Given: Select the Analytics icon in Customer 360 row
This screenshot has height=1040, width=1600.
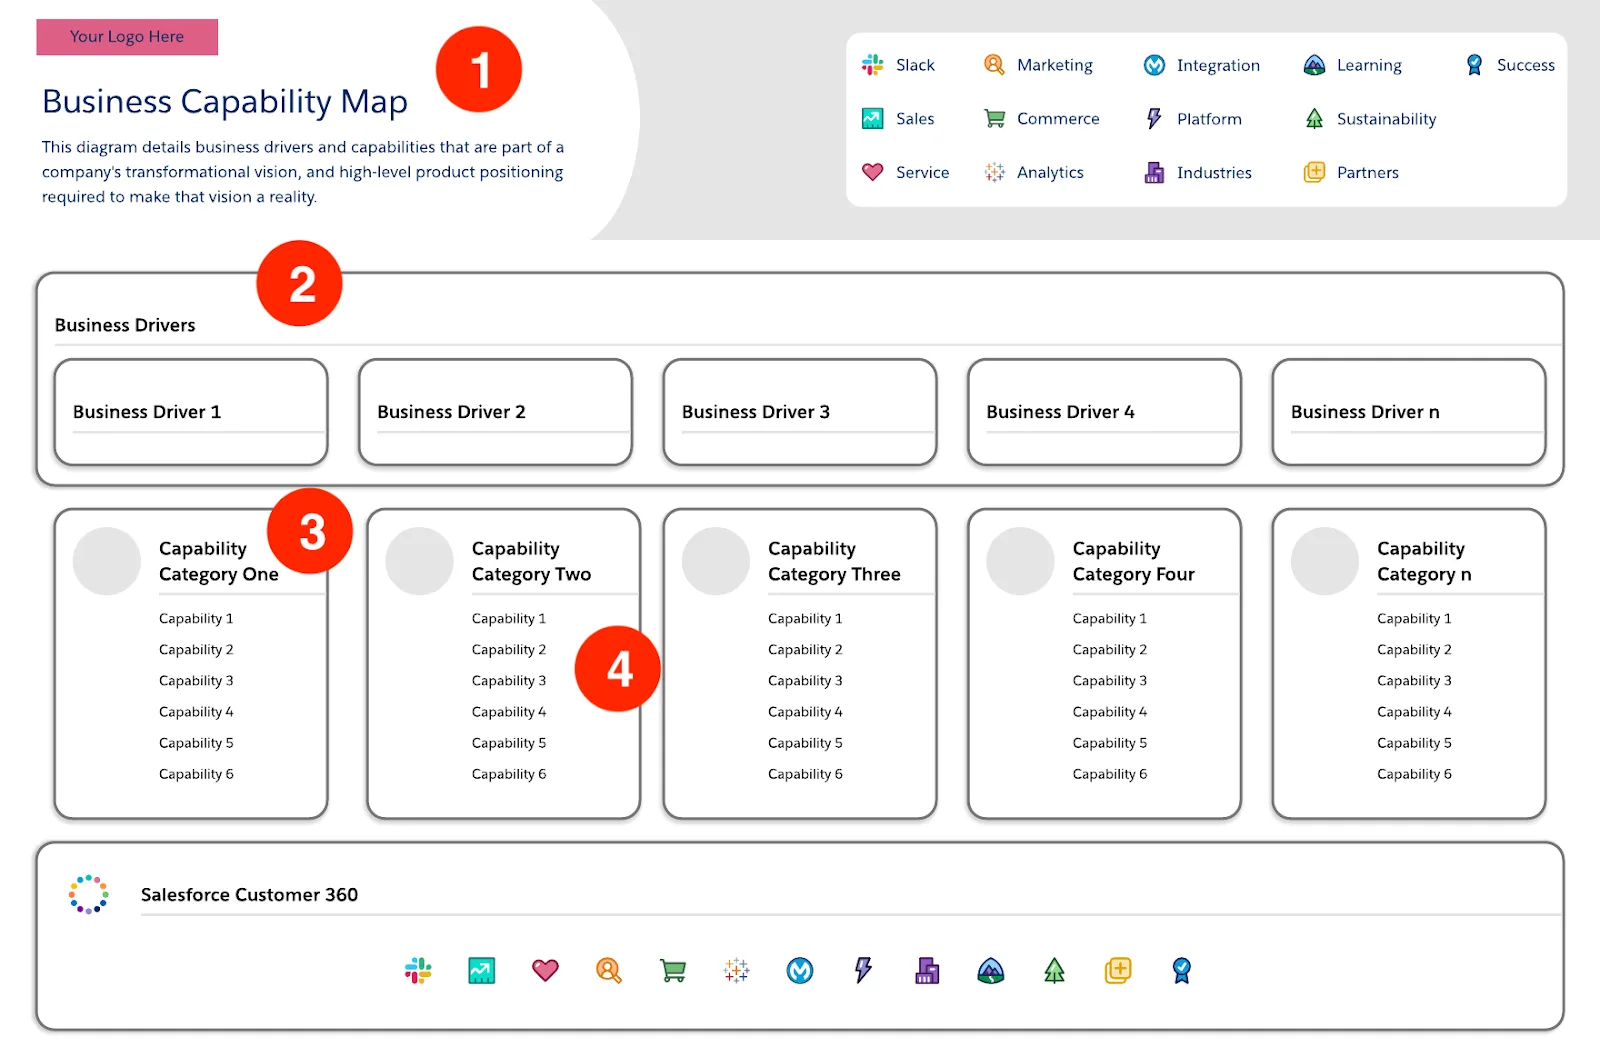Looking at the screenshot, I should coord(737,970).
